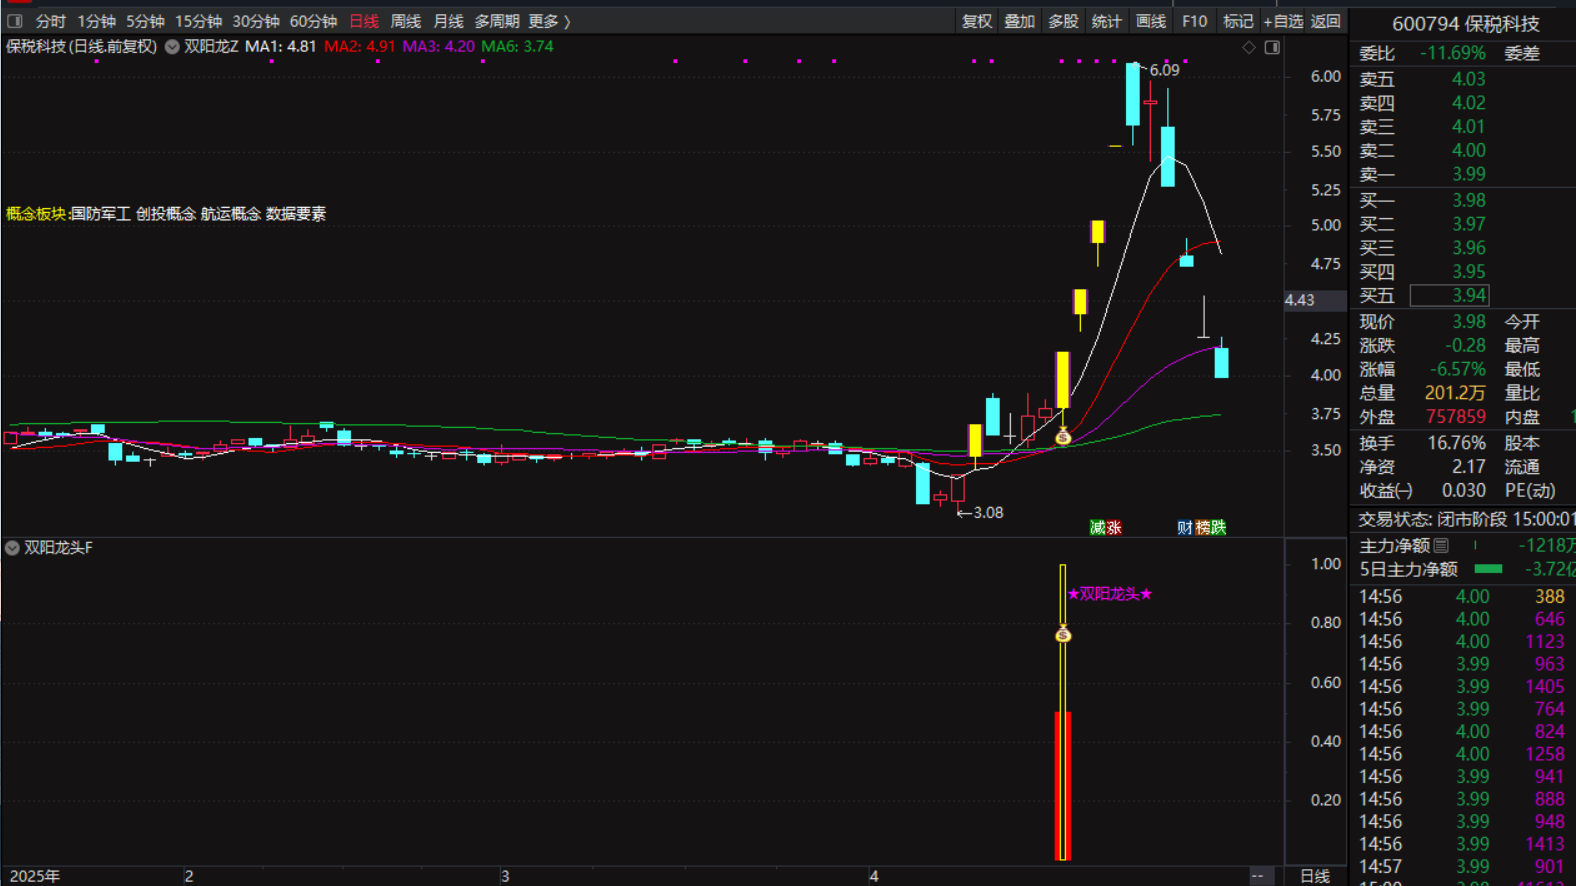The image size is (1576, 886).
Task: Open the F10 company info button
Action: 1194,21
